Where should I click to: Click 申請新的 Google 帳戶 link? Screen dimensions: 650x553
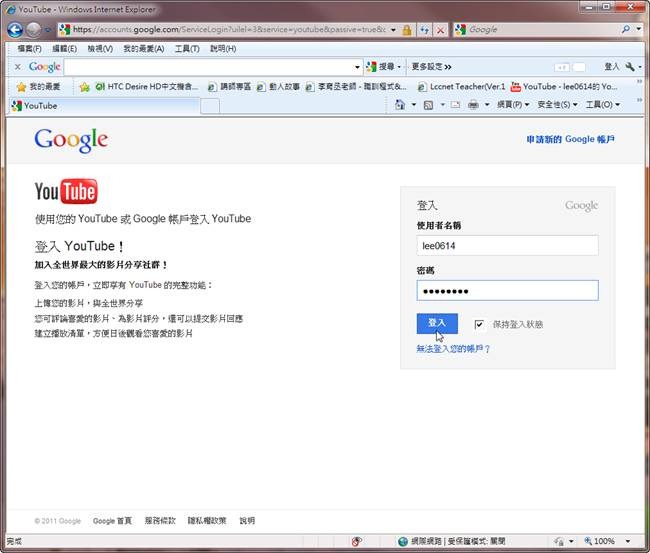pyautogui.click(x=570, y=139)
